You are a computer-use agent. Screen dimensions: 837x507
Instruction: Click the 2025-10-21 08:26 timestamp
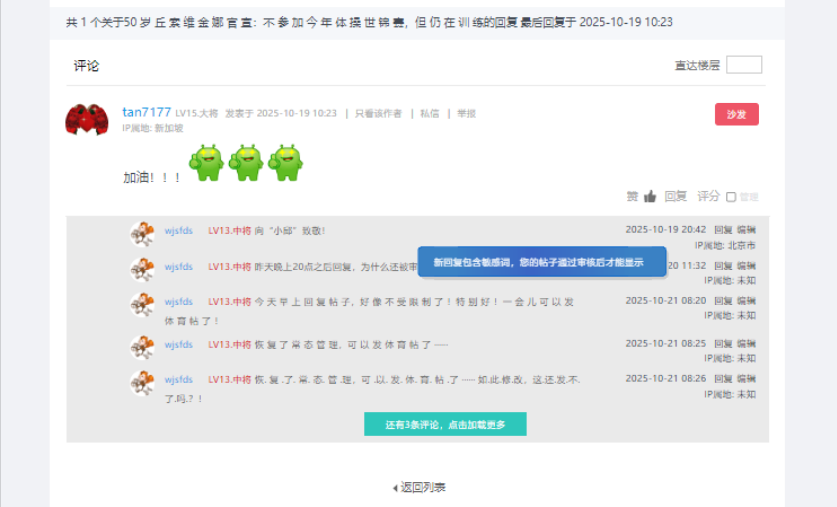[666, 378]
